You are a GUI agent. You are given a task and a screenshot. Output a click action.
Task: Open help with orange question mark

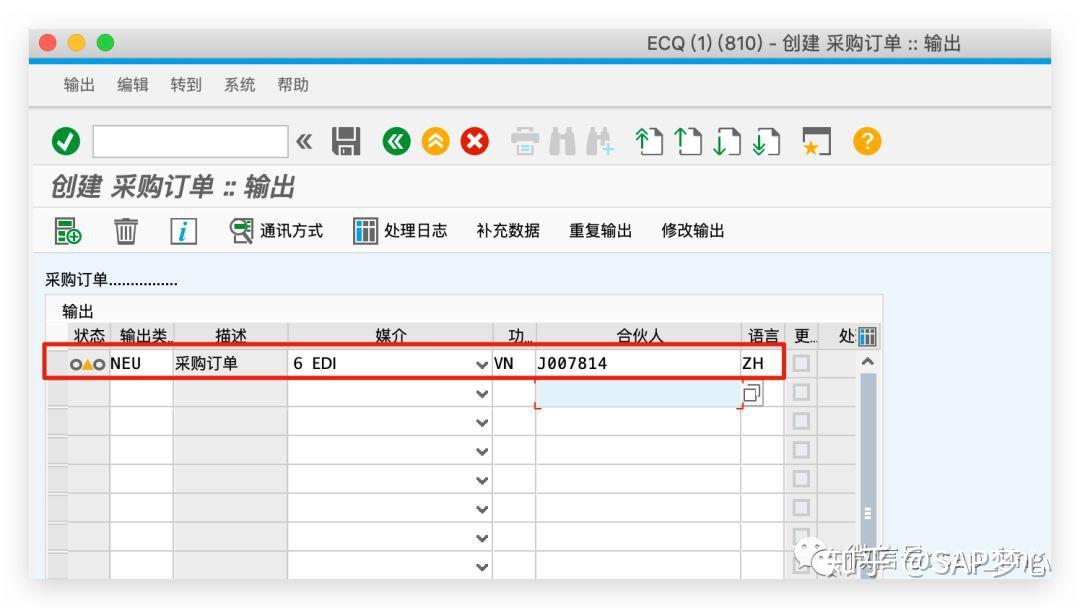[x=866, y=142]
